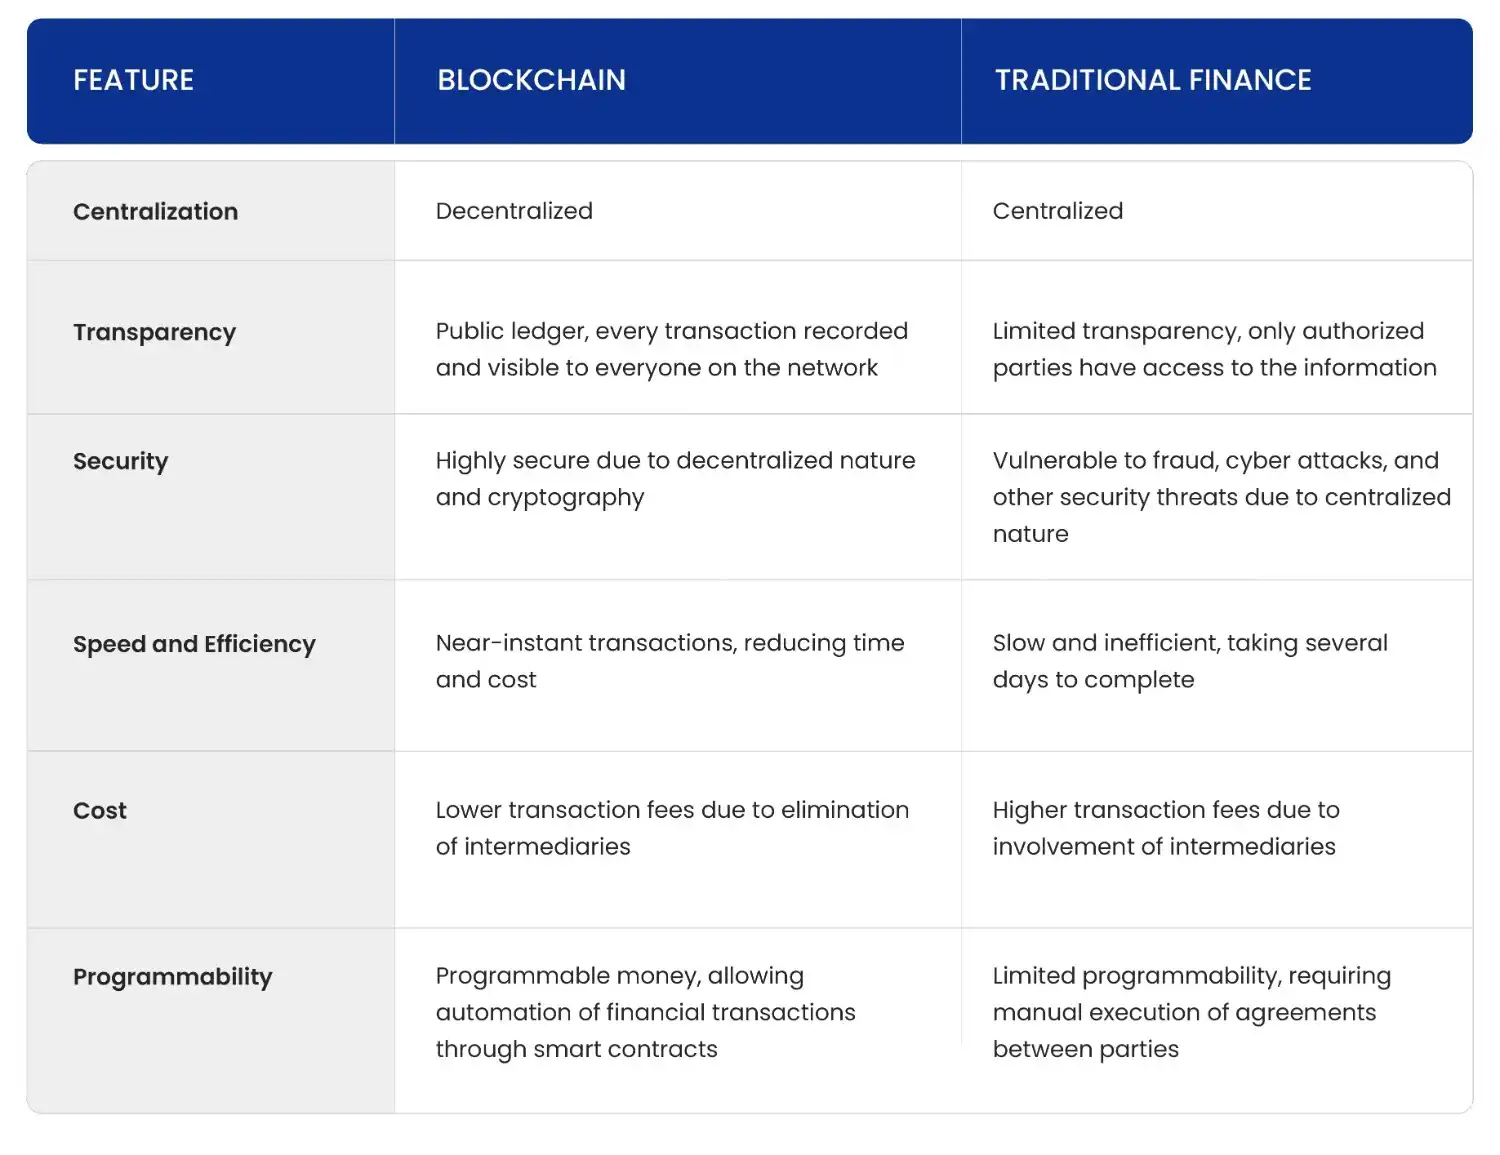Viewport: 1500px width, 1155px height.
Task: Click the Slow and inefficient text
Action: pyautogui.click(x=1190, y=661)
